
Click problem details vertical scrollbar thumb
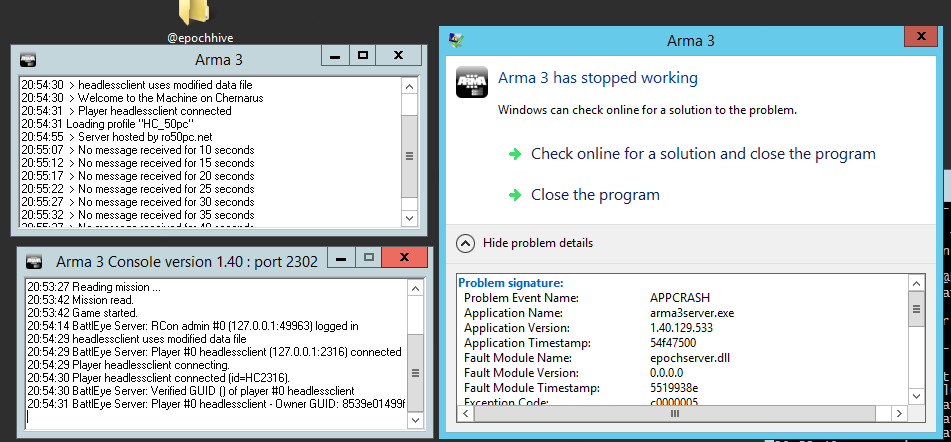[917, 309]
